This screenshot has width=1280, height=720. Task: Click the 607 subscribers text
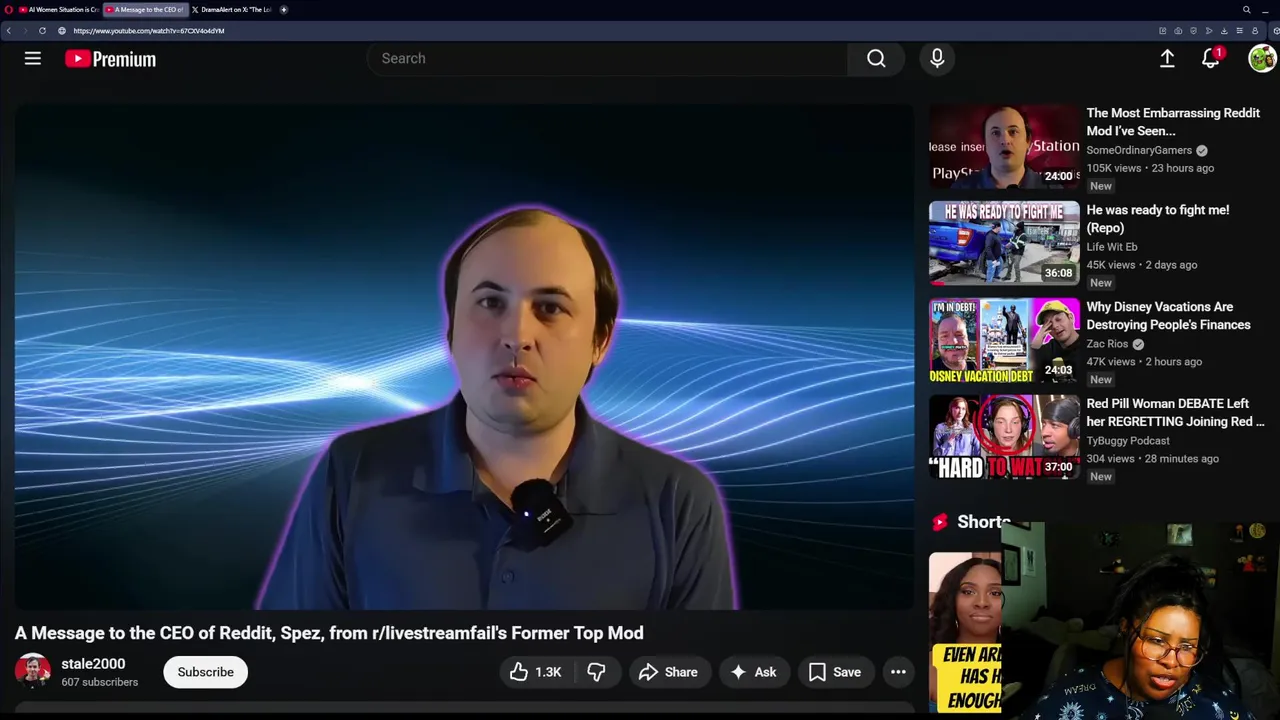point(99,682)
